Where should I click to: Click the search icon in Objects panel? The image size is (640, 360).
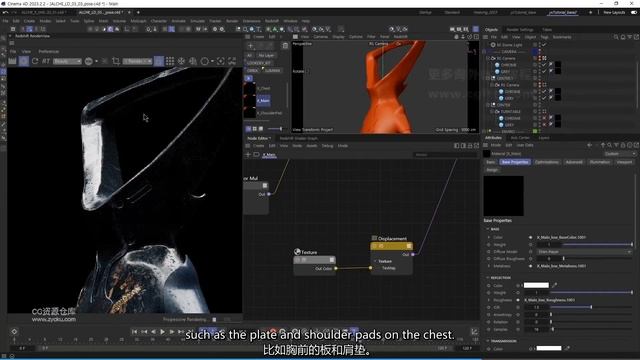616,37
